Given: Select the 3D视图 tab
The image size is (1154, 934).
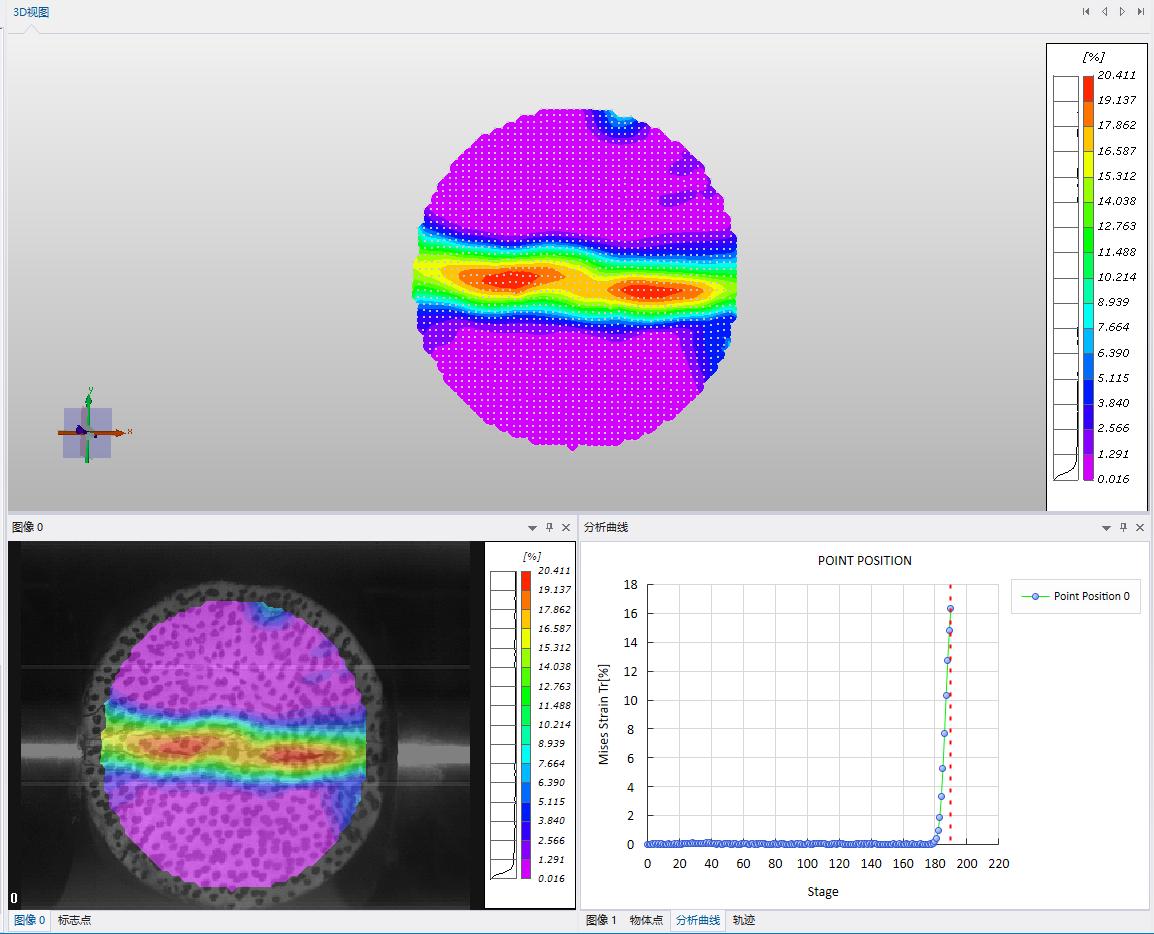Looking at the screenshot, I should point(30,12).
